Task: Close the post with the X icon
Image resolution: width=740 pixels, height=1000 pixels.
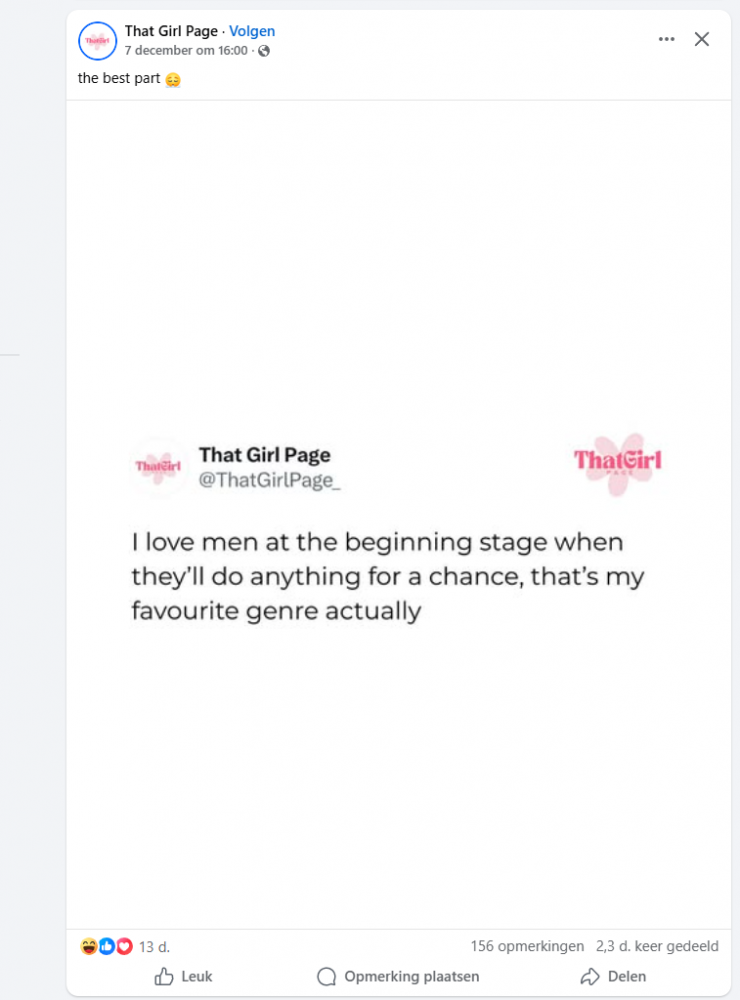Action: click(702, 39)
